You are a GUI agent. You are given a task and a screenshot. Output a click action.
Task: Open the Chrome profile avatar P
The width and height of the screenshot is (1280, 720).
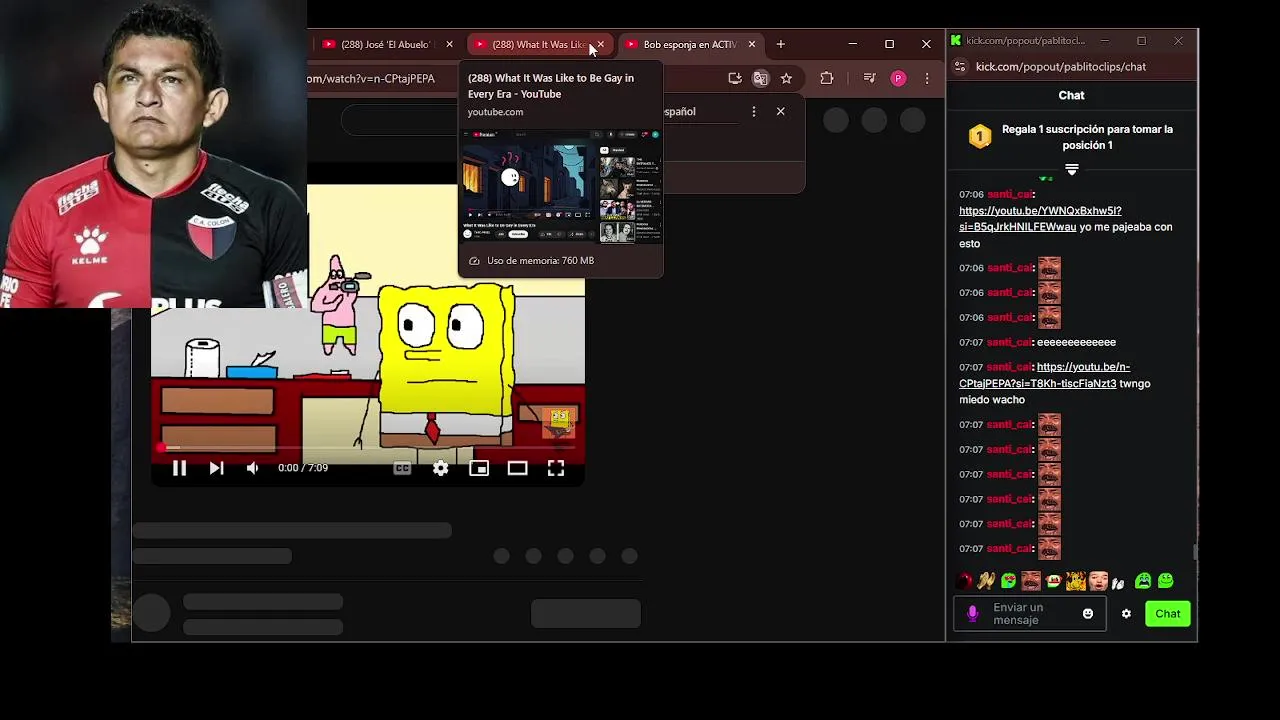point(898,78)
